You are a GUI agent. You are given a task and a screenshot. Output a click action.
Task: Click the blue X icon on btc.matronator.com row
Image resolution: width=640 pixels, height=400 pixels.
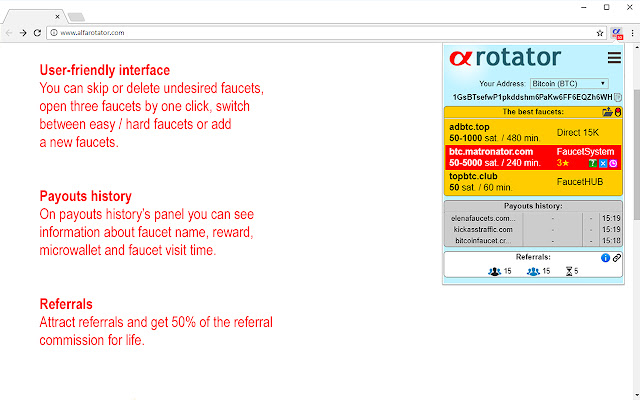coord(603,163)
